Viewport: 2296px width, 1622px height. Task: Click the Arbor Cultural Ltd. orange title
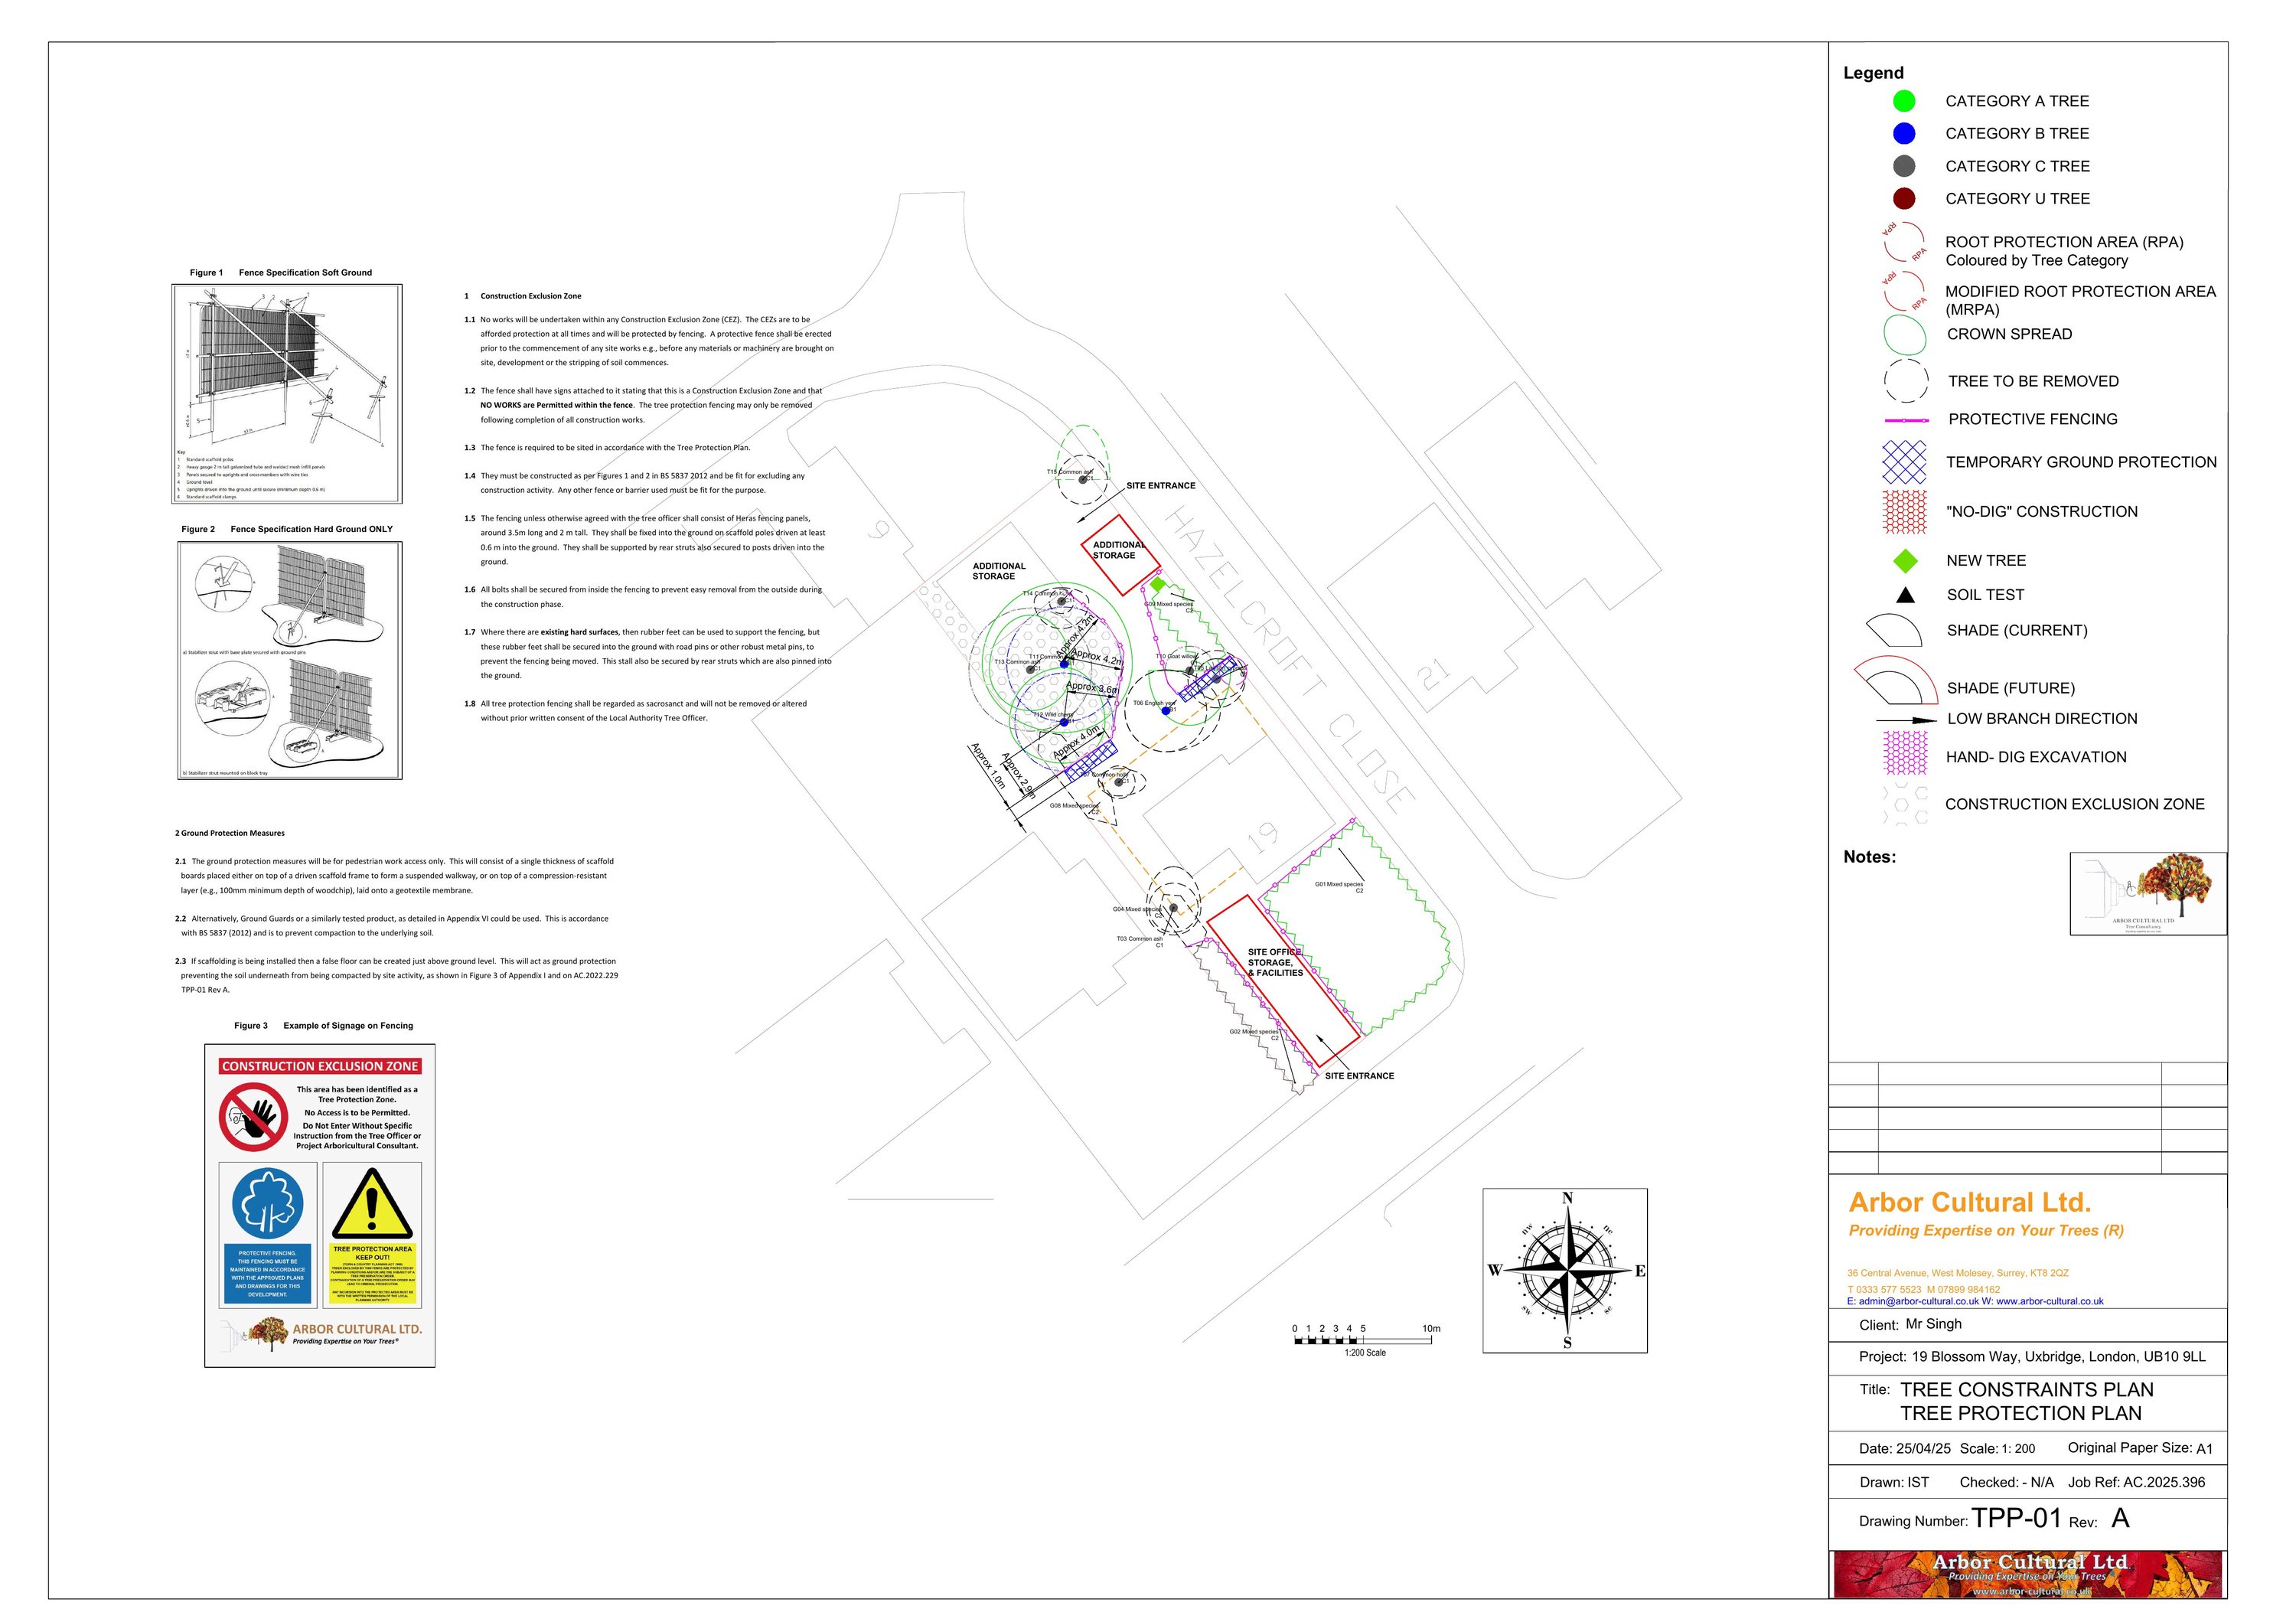1969,1202
